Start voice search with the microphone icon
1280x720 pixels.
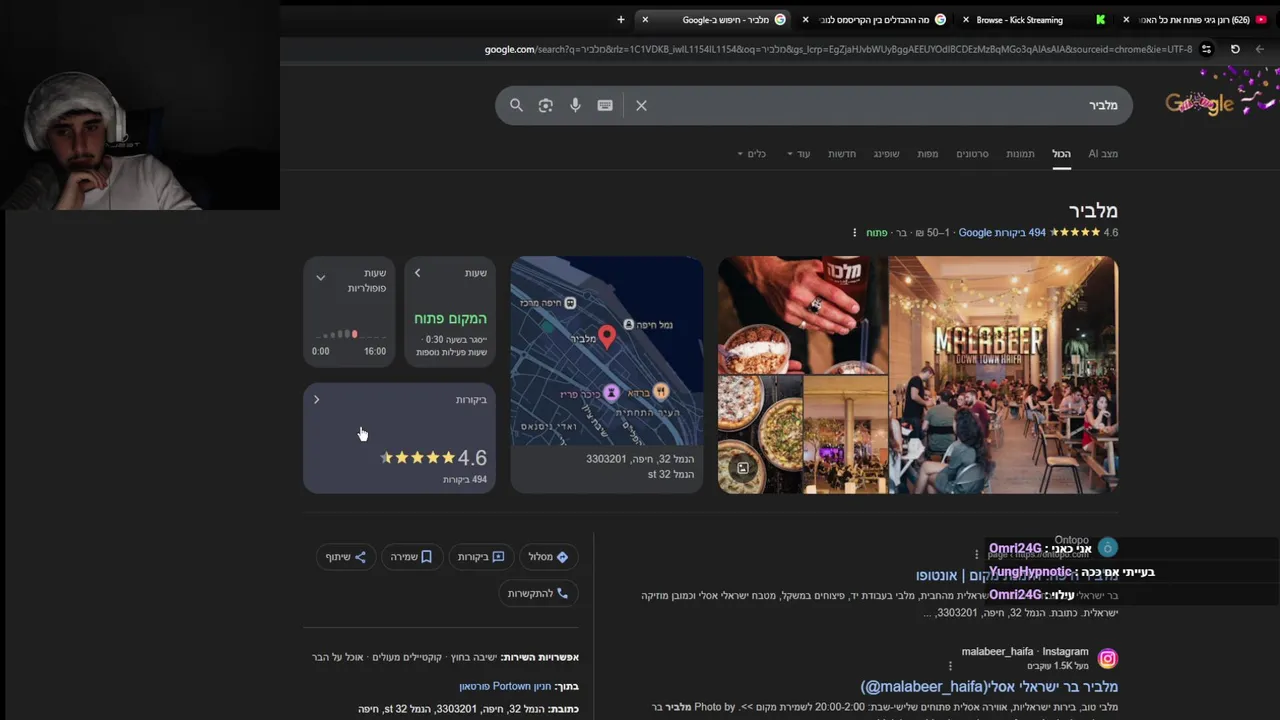coord(575,105)
